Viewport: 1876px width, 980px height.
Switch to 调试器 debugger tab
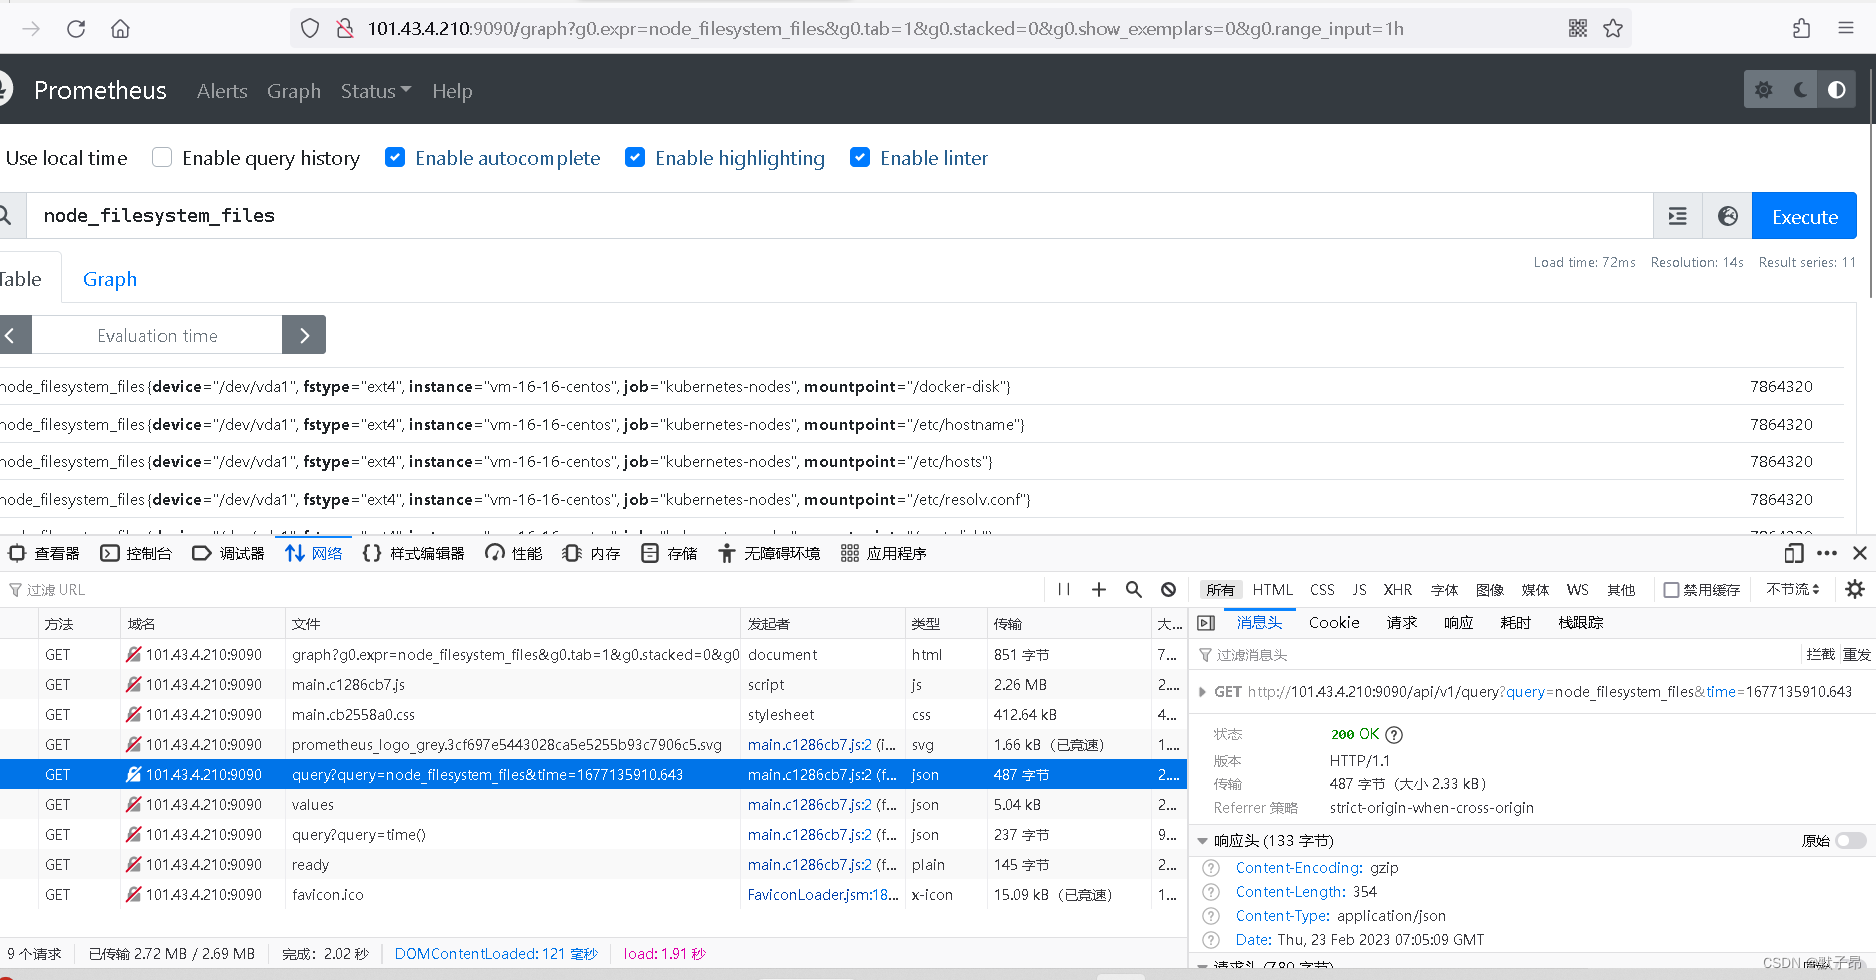tap(229, 553)
